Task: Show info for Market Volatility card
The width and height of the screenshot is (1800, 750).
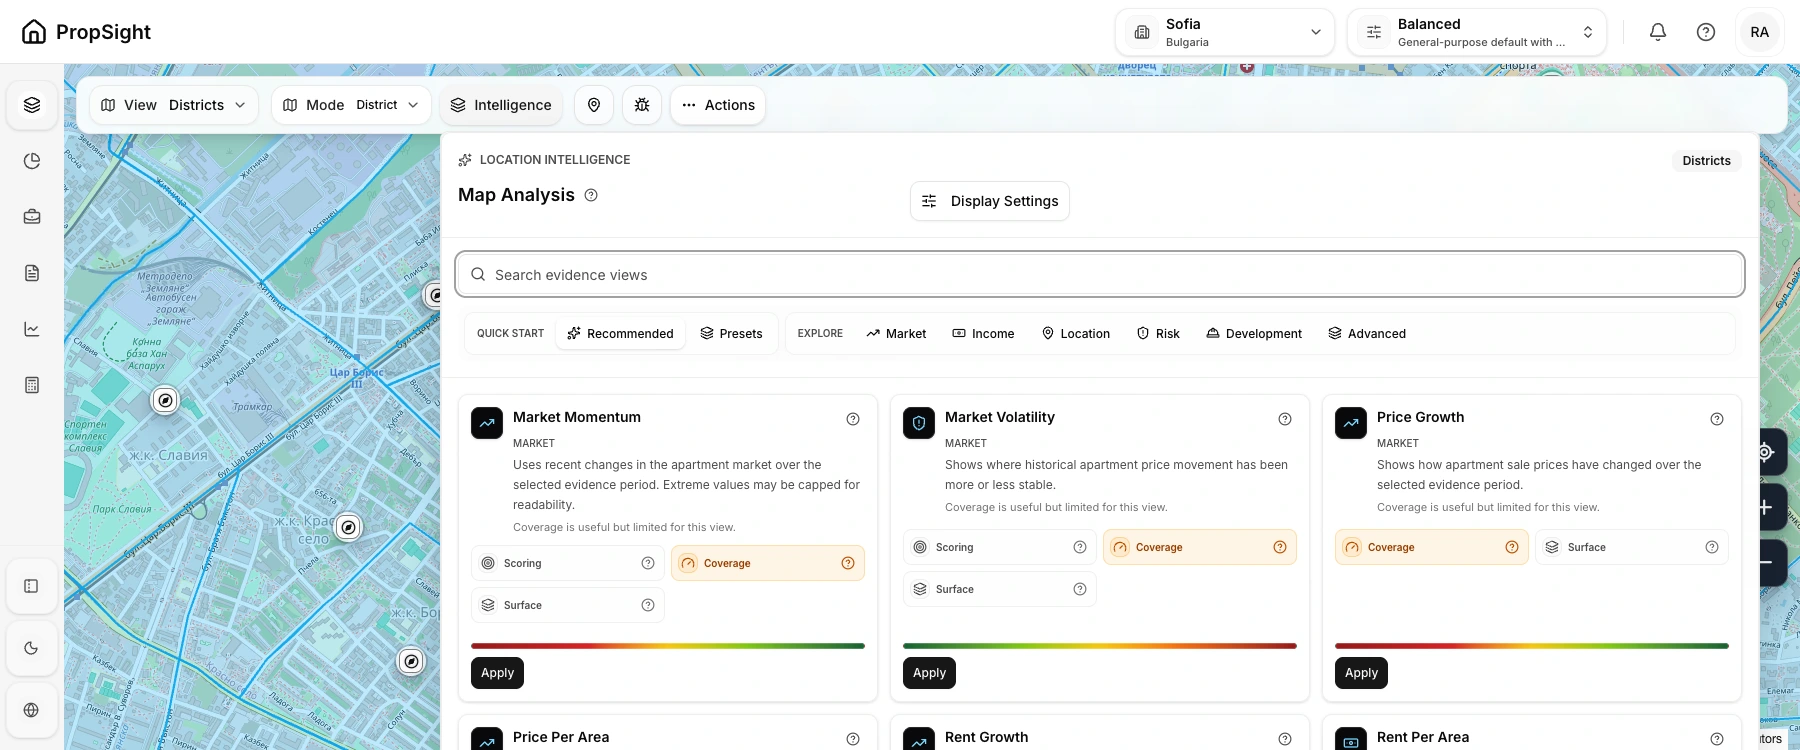Action: 1285,419
